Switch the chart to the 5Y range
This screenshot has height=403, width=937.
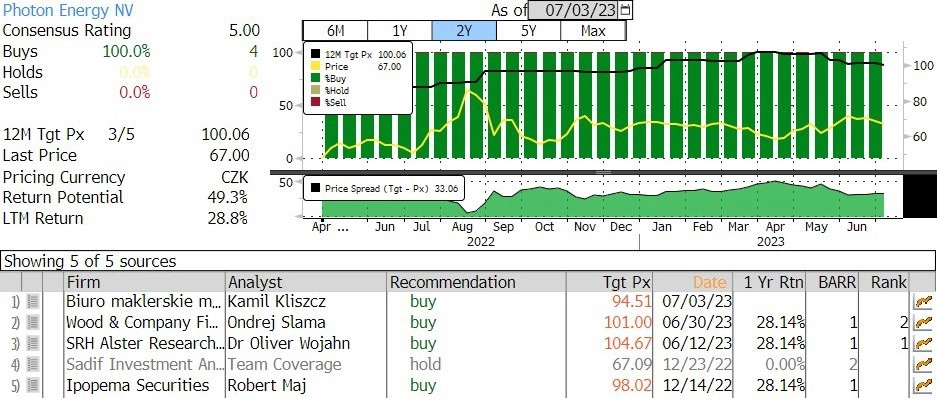528,30
